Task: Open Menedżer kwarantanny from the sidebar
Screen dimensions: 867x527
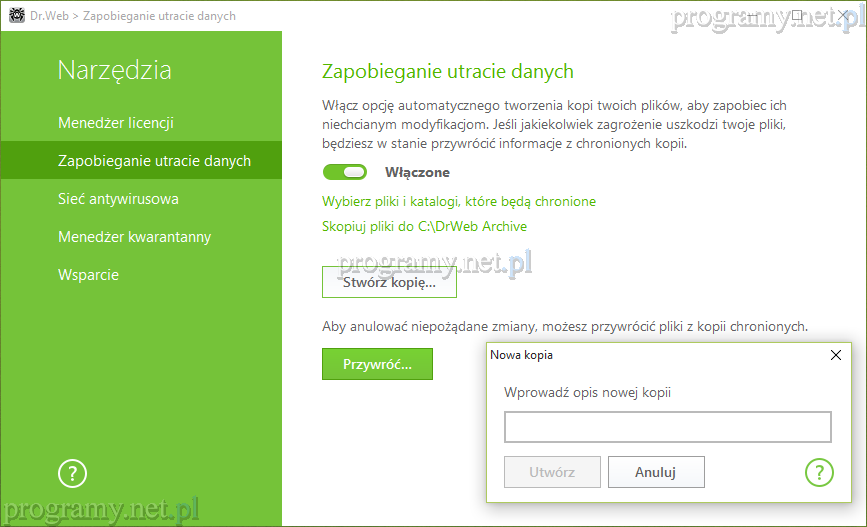Action: [134, 237]
